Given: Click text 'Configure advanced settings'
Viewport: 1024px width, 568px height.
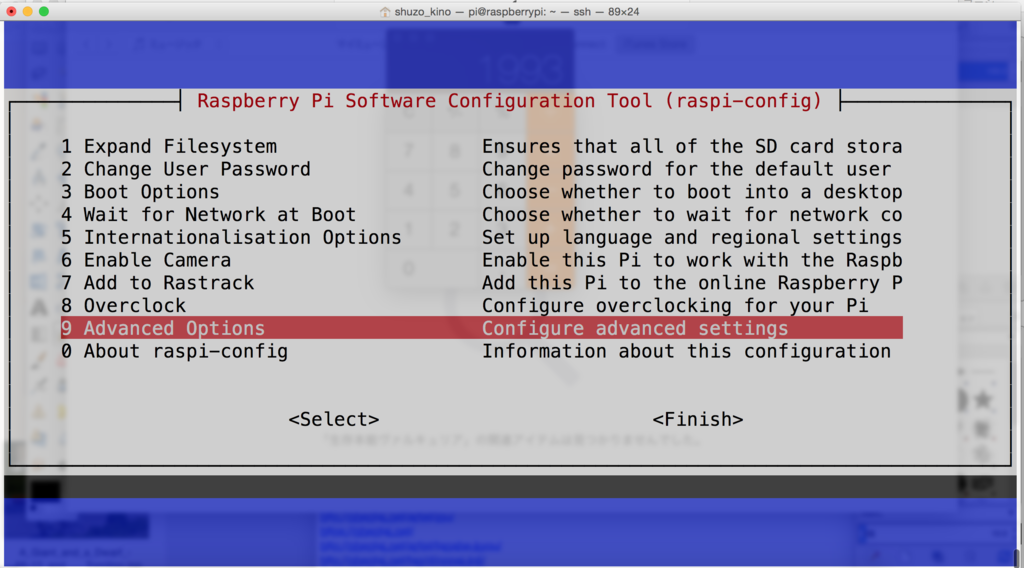Looking at the screenshot, I should point(635,328).
